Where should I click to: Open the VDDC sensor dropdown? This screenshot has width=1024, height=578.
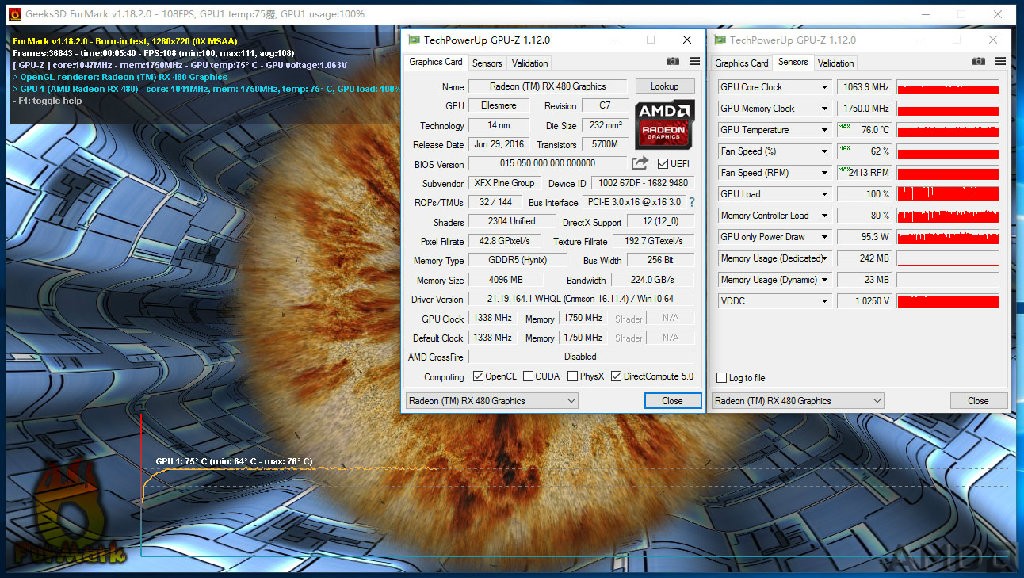[825, 301]
